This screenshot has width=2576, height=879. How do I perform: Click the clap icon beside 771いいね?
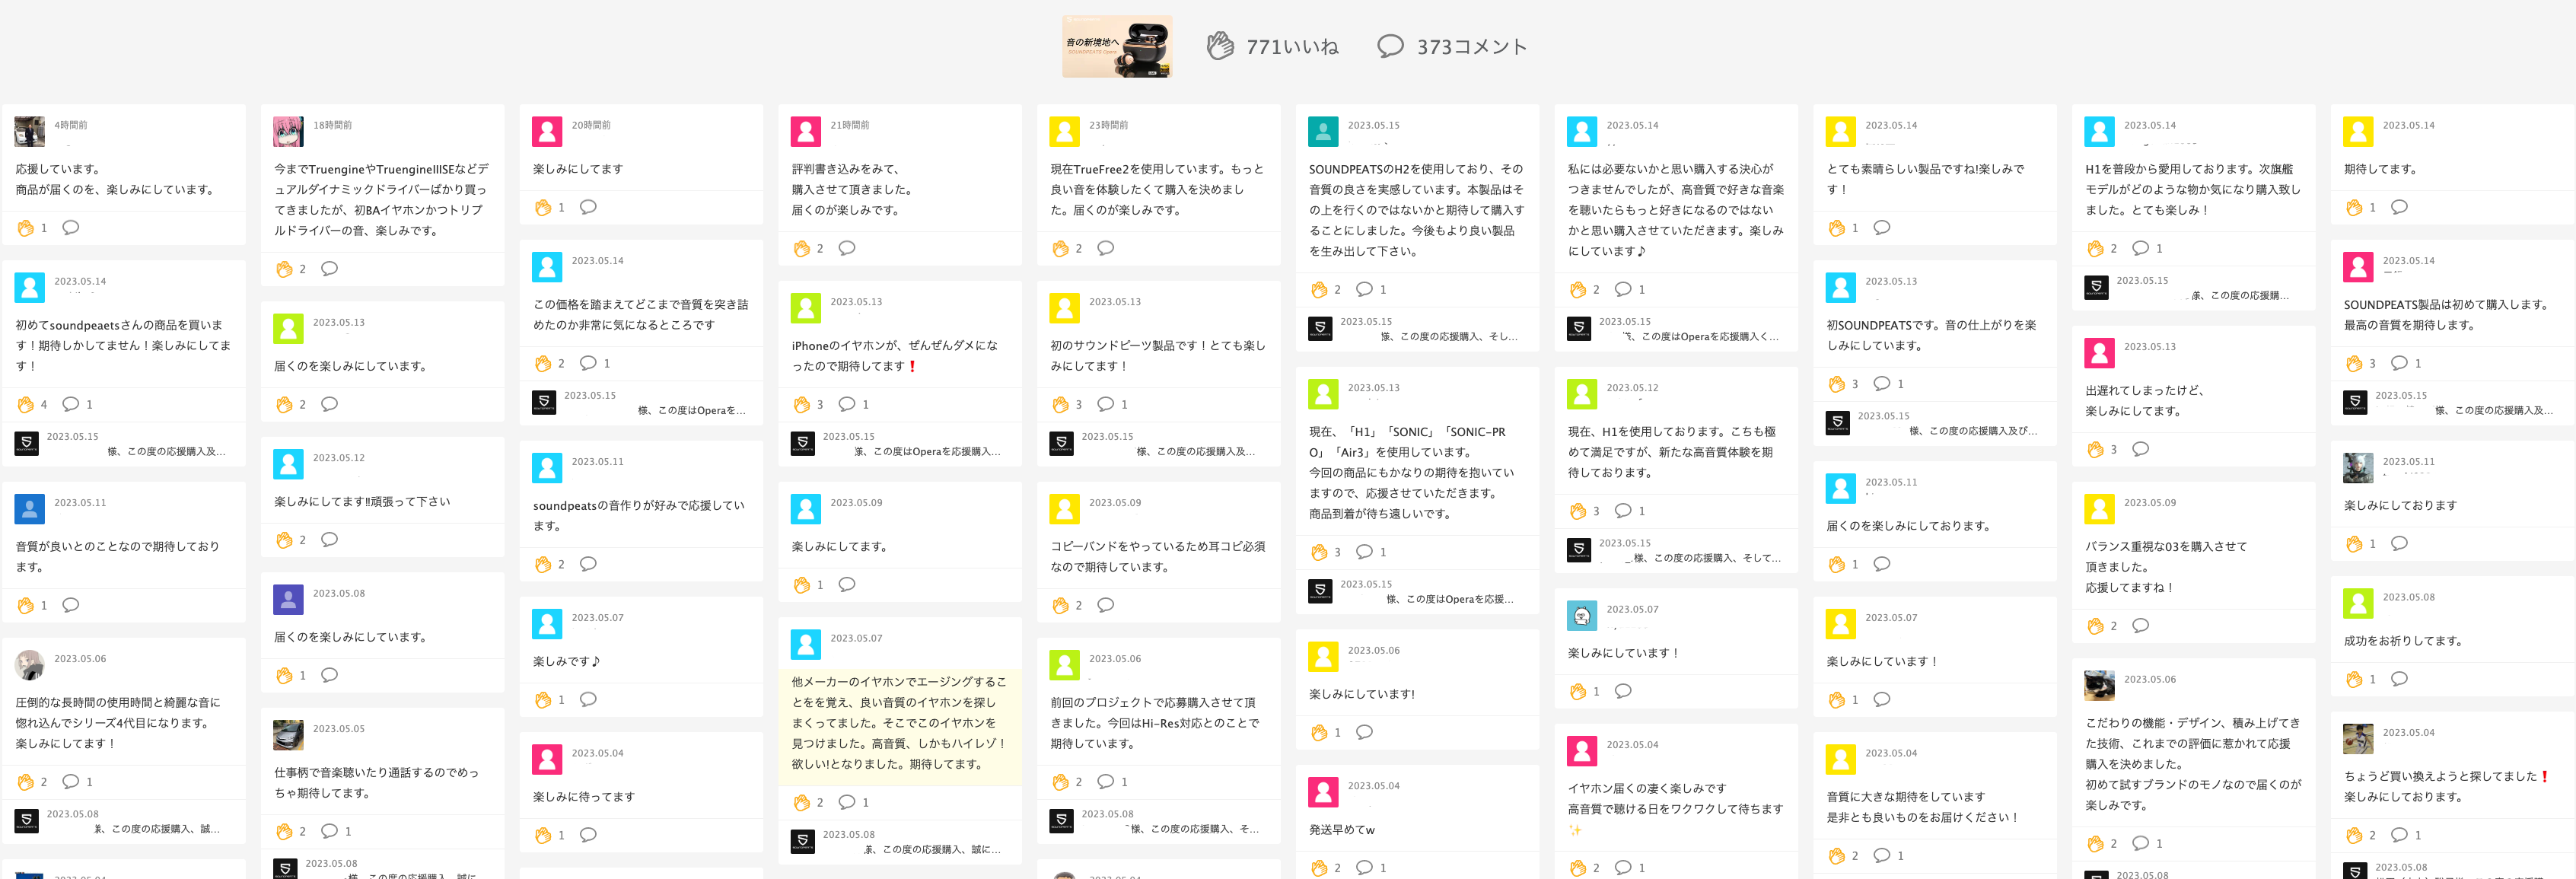click(x=1220, y=46)
